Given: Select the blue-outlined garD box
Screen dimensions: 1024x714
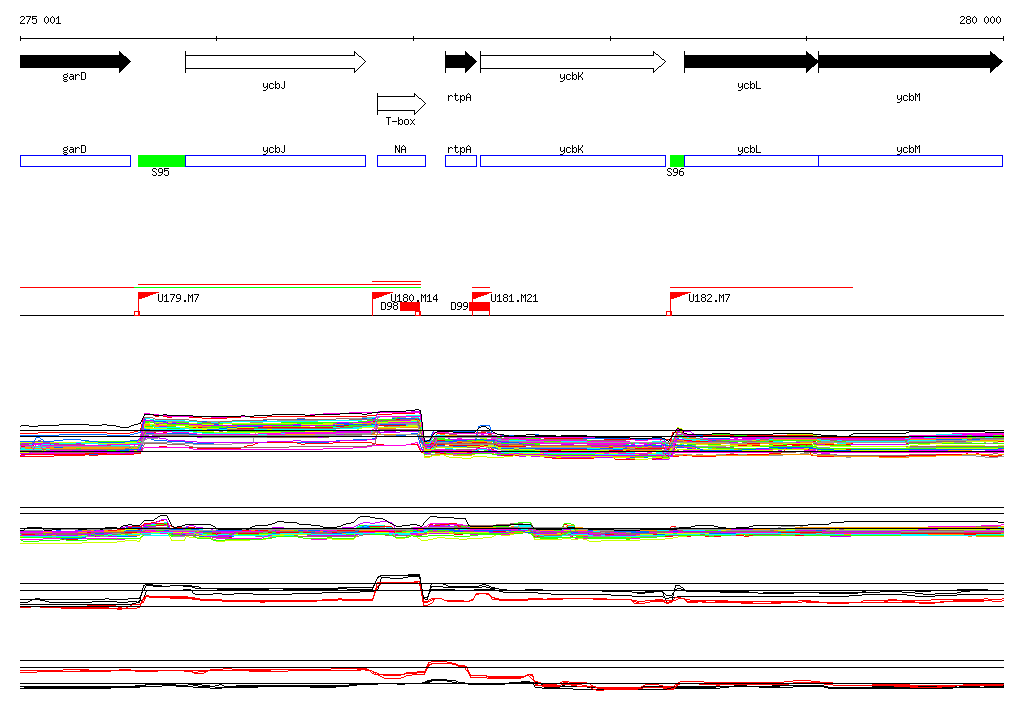Looking at the screenshot, I should [75, 161].
